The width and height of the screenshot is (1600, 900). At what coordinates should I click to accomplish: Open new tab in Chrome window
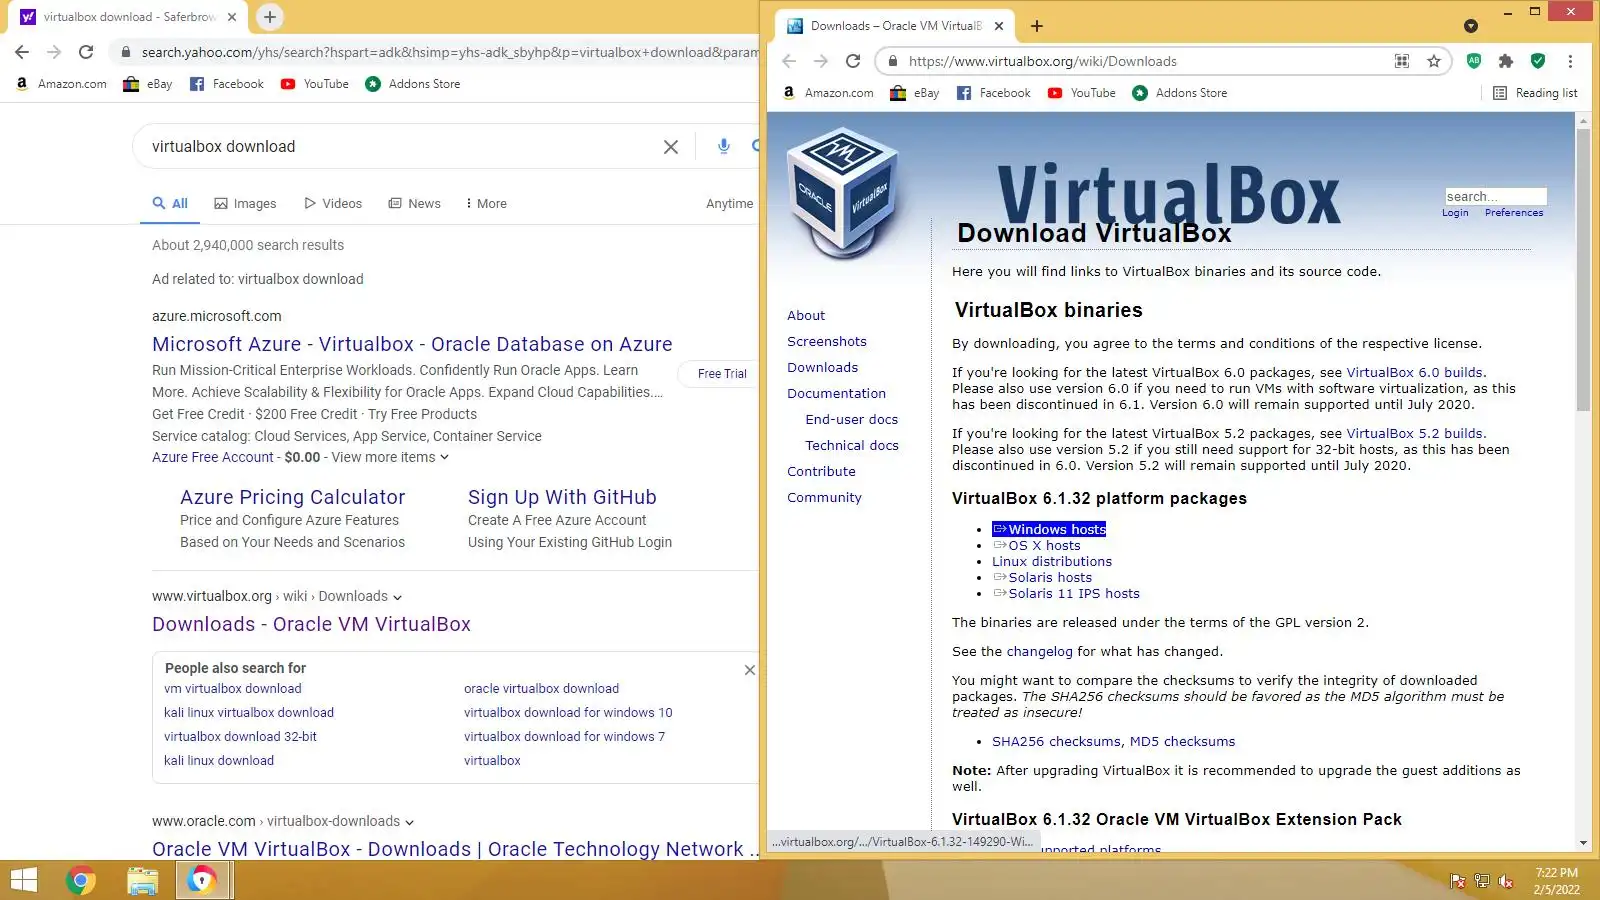pyautogui.click(x=1037, y=26)
